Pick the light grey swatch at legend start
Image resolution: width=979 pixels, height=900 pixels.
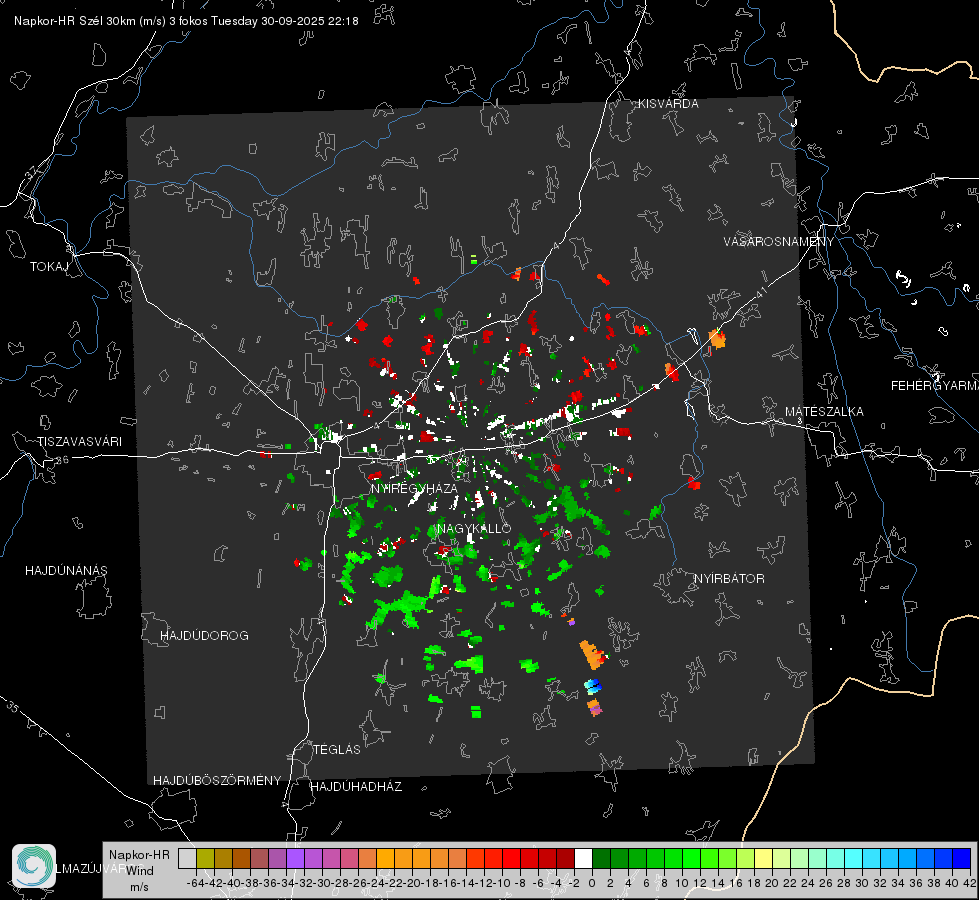point(187,858)
